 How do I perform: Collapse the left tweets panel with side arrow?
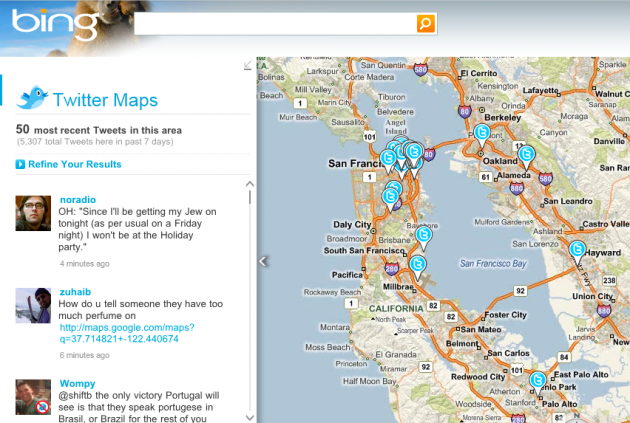point(263,261)
